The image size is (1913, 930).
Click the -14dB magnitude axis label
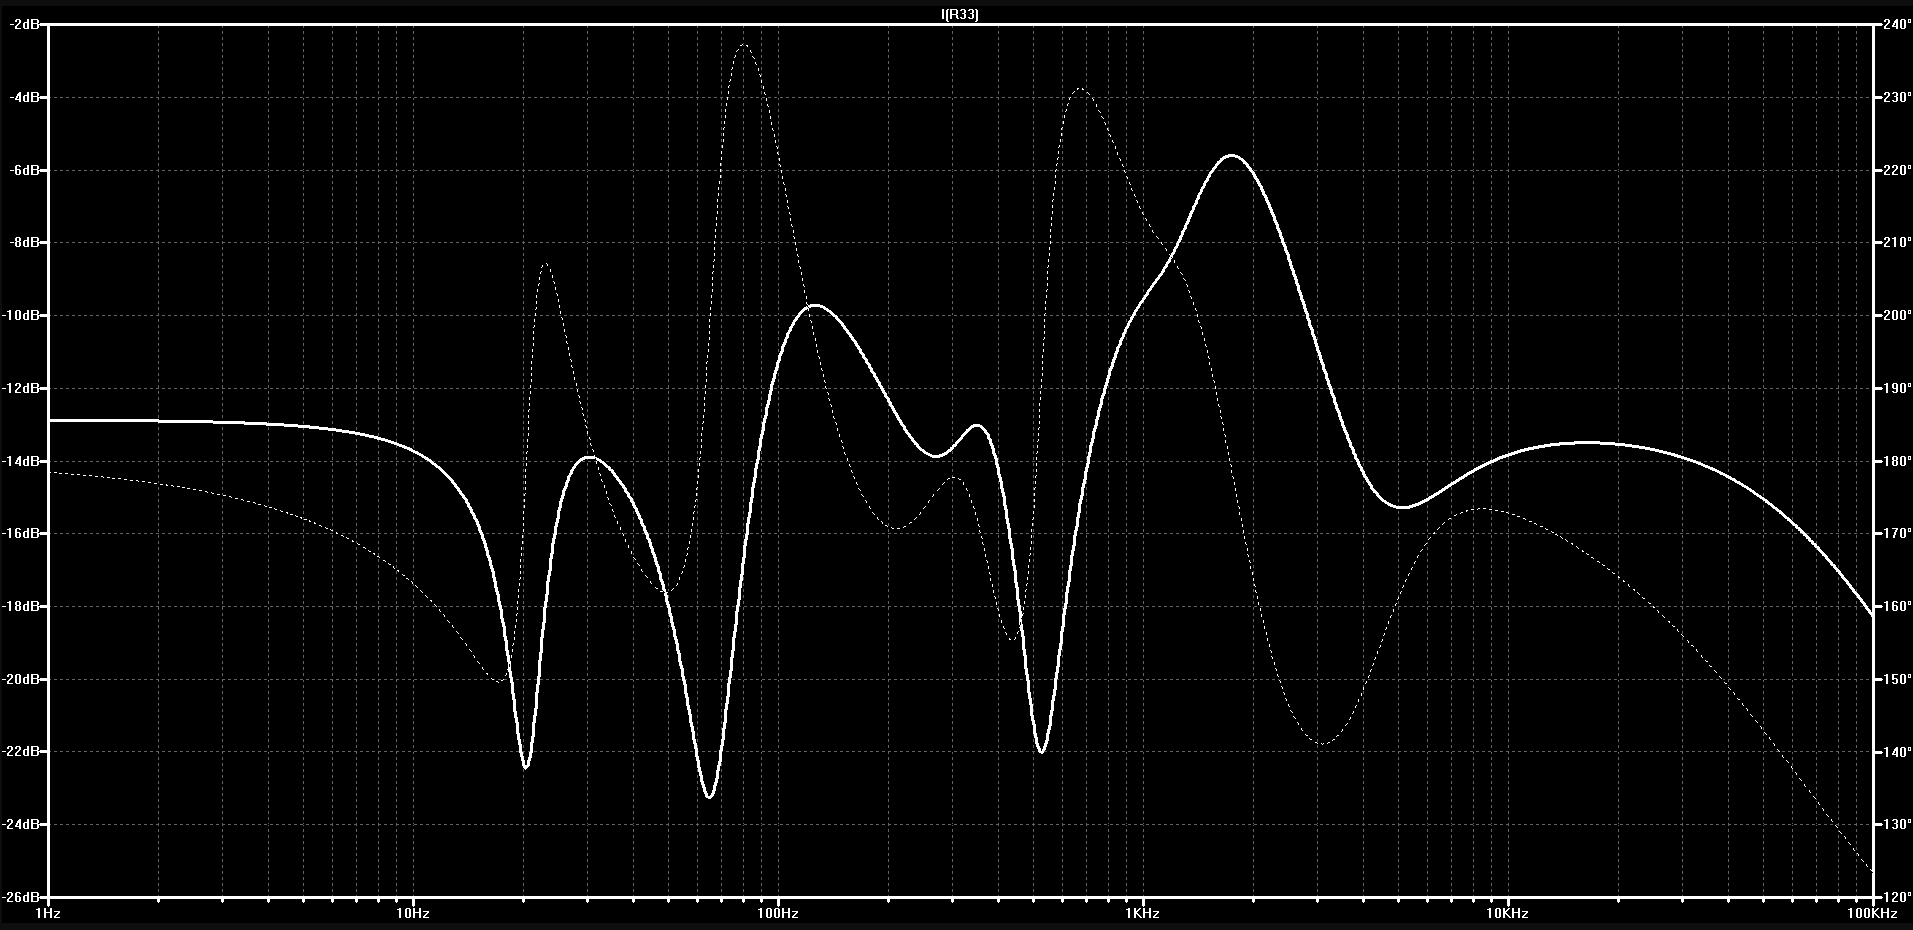coord(21,461)
